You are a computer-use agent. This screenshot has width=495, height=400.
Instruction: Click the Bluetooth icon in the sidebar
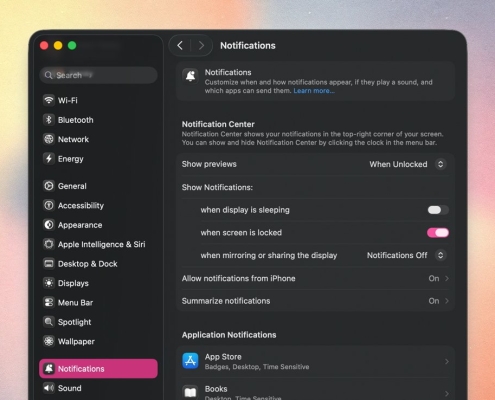point(49,120)
